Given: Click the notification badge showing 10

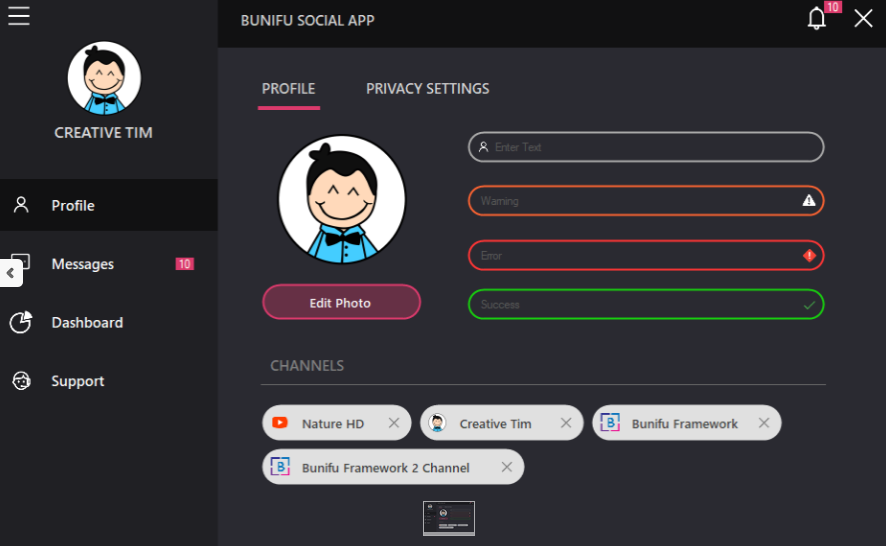Looking at the screenshot, I should (x=833, y=7).
